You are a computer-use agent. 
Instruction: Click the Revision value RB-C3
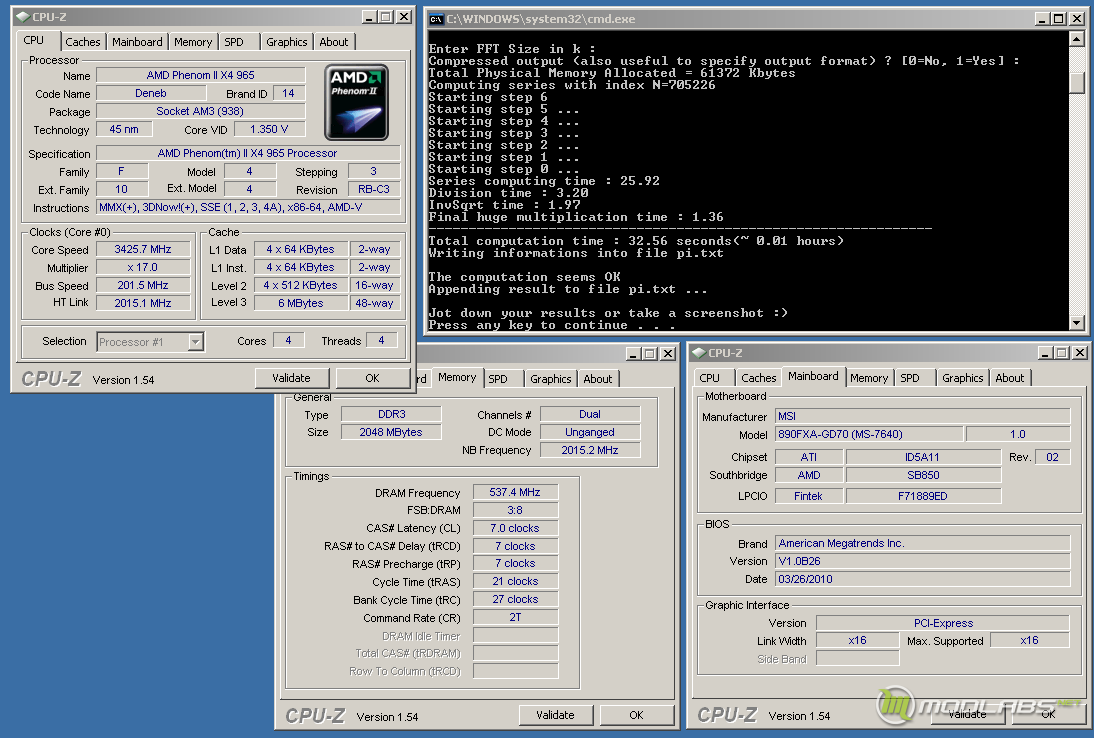point(374,189)
